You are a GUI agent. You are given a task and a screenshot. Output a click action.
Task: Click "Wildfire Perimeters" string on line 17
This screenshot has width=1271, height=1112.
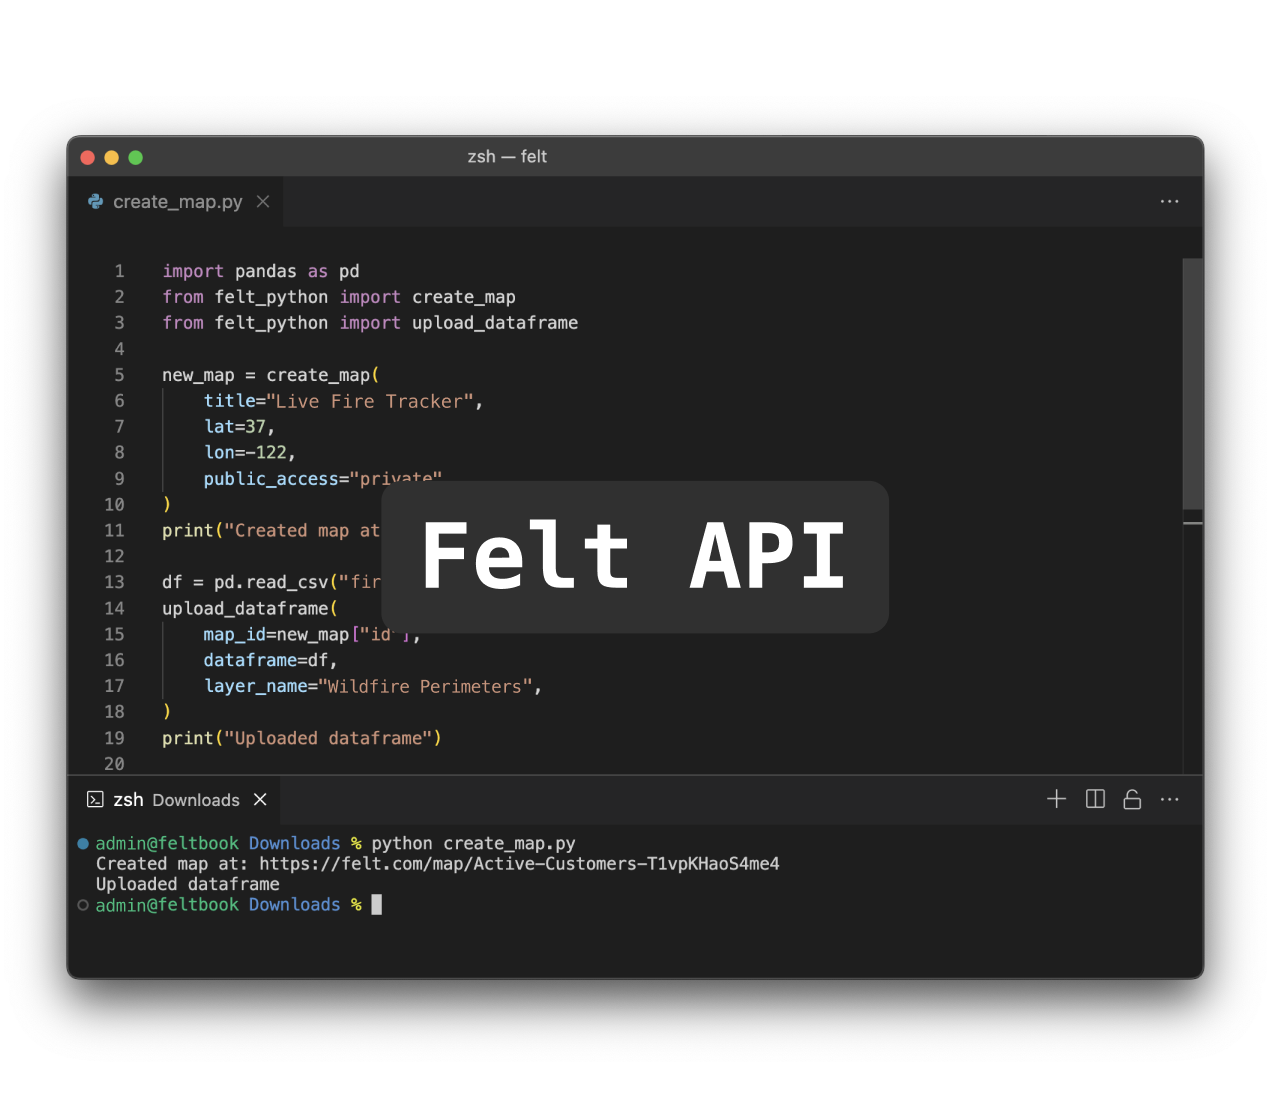425,686
